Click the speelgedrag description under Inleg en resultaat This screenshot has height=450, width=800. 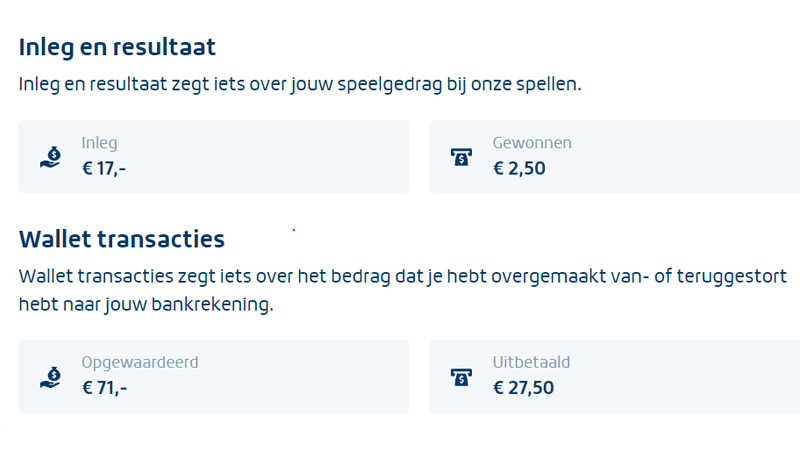pos(300,84)
